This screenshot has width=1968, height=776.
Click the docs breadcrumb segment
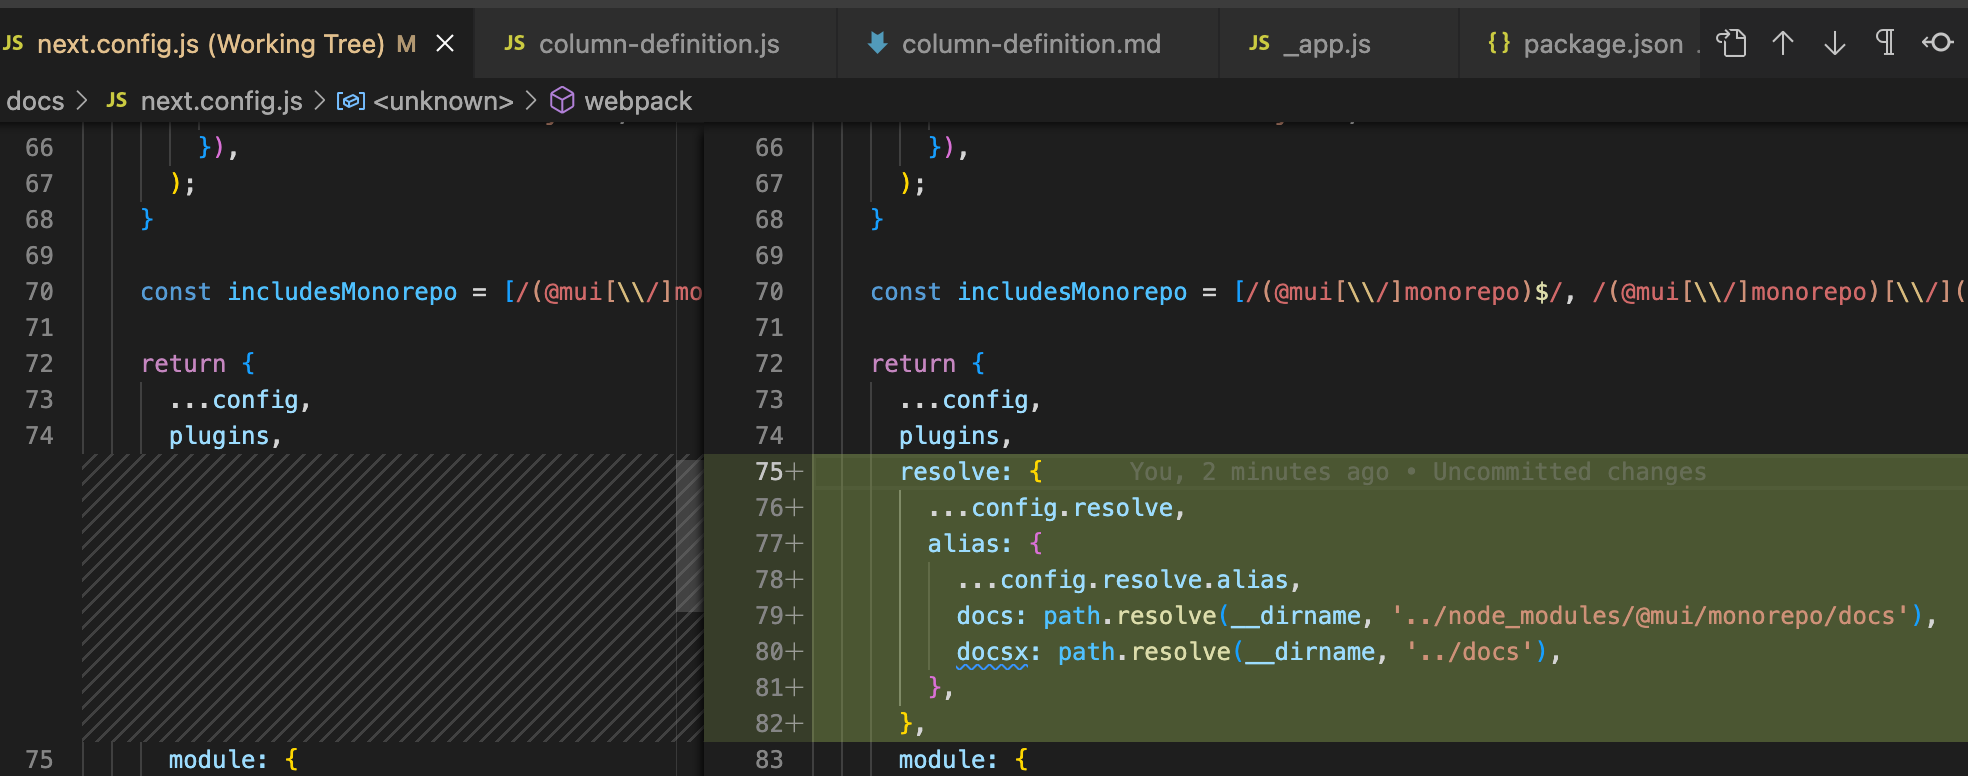coord(35,101)
